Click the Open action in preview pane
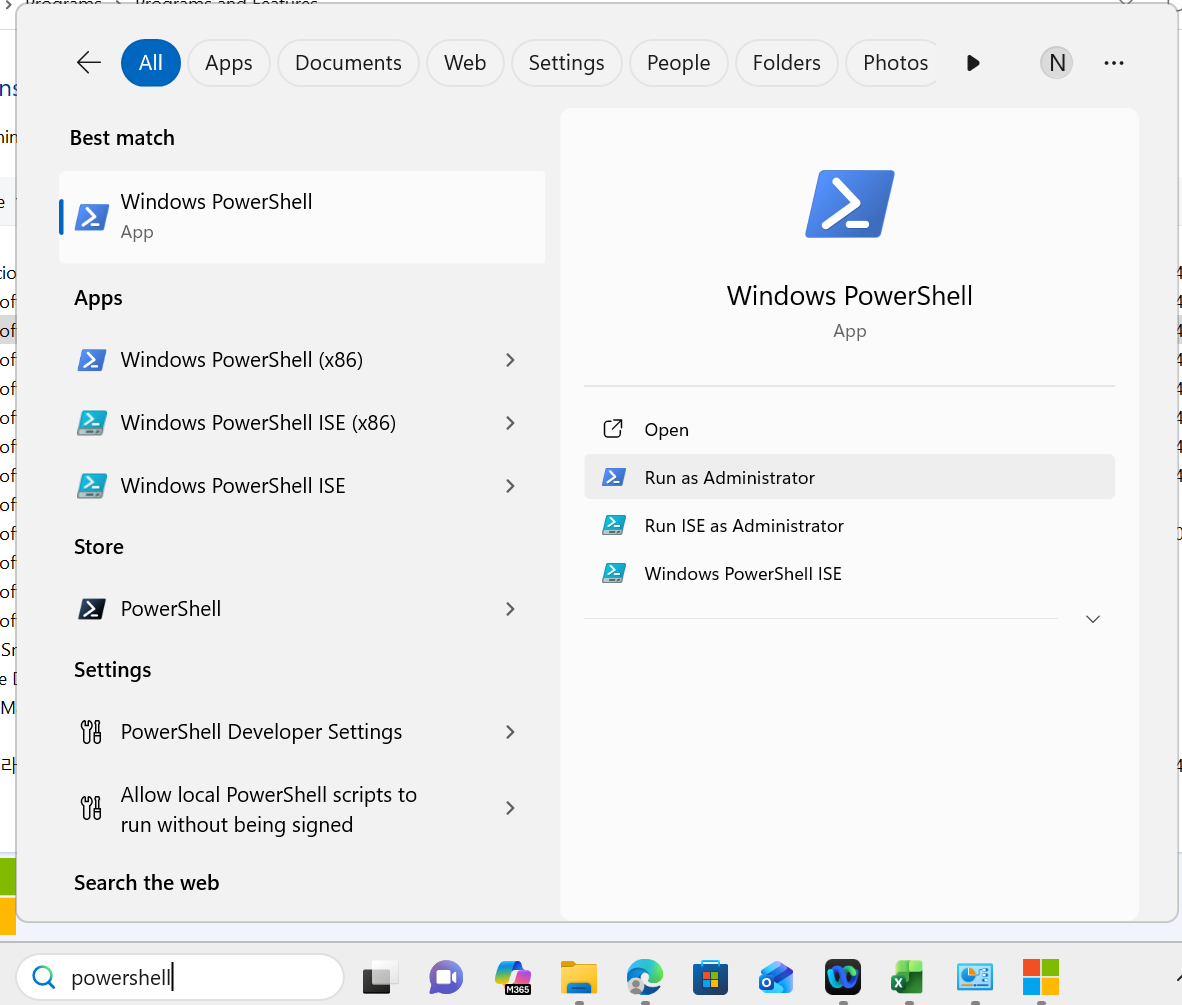This screenshot has width=1182, height=1005. tap(850, 429)
